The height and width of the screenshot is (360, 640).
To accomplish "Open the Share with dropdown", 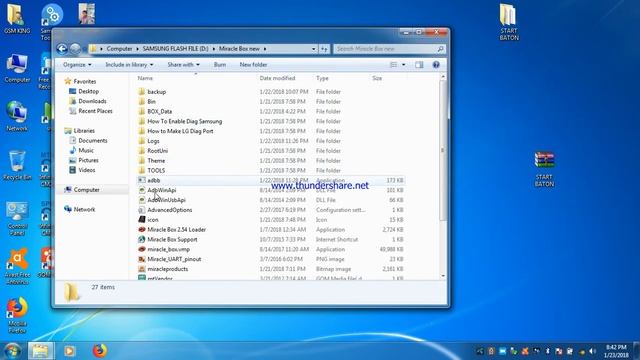I will coord(183,65).
